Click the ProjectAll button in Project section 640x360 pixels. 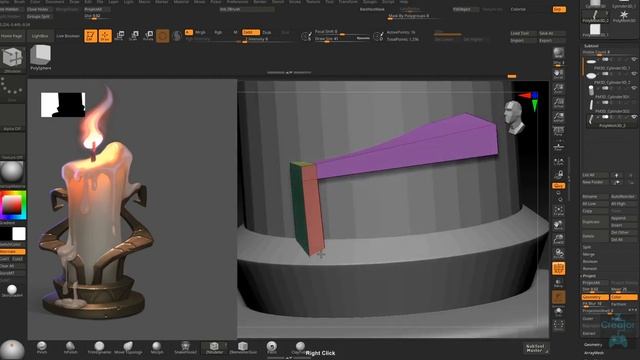point(595,283)
